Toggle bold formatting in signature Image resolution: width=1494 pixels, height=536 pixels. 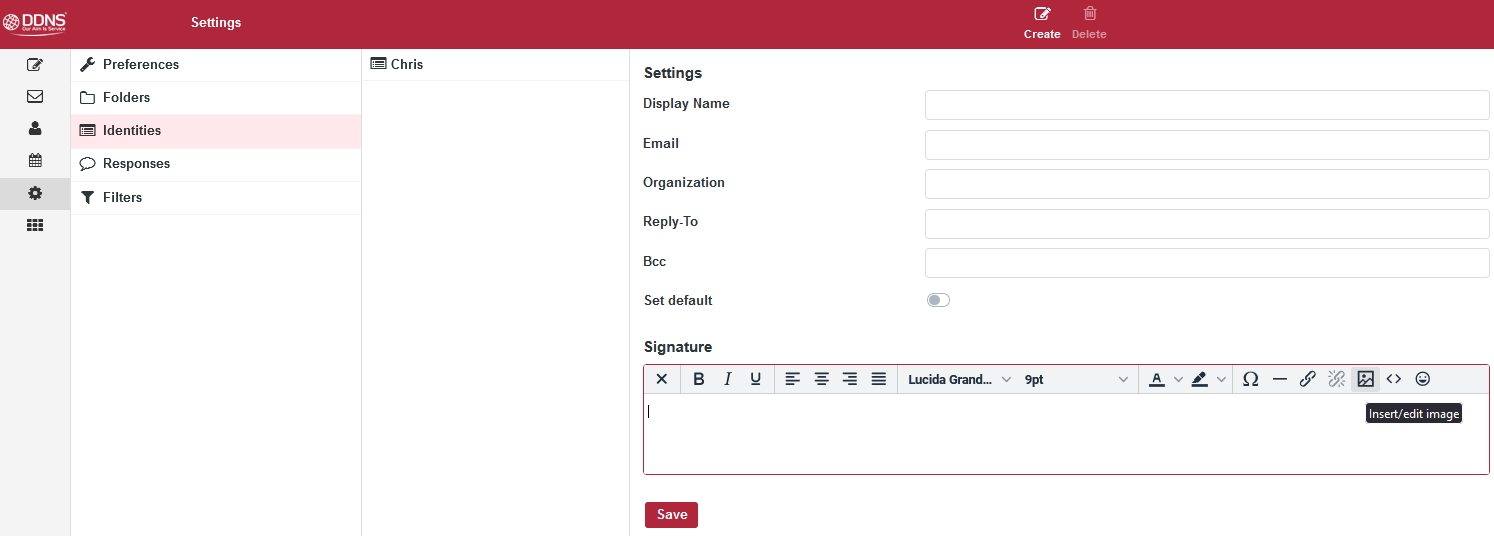coord(699,379)
